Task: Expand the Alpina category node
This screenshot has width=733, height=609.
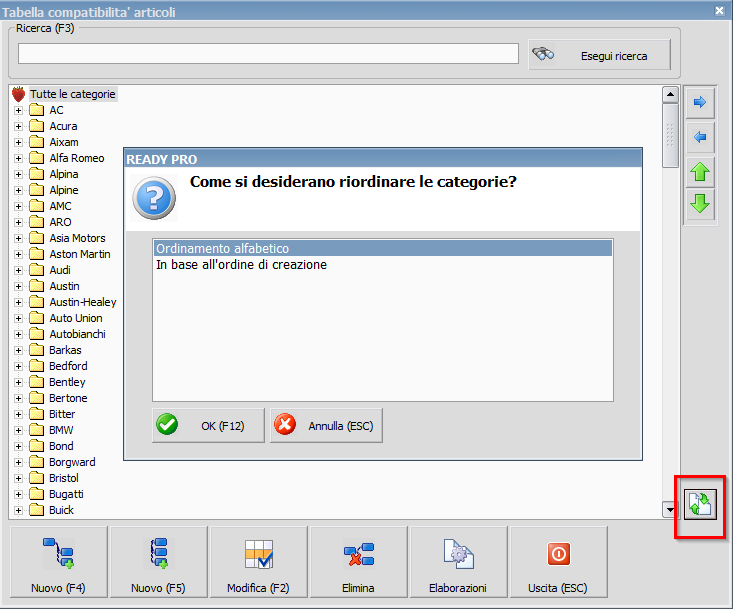Action: 18,174
